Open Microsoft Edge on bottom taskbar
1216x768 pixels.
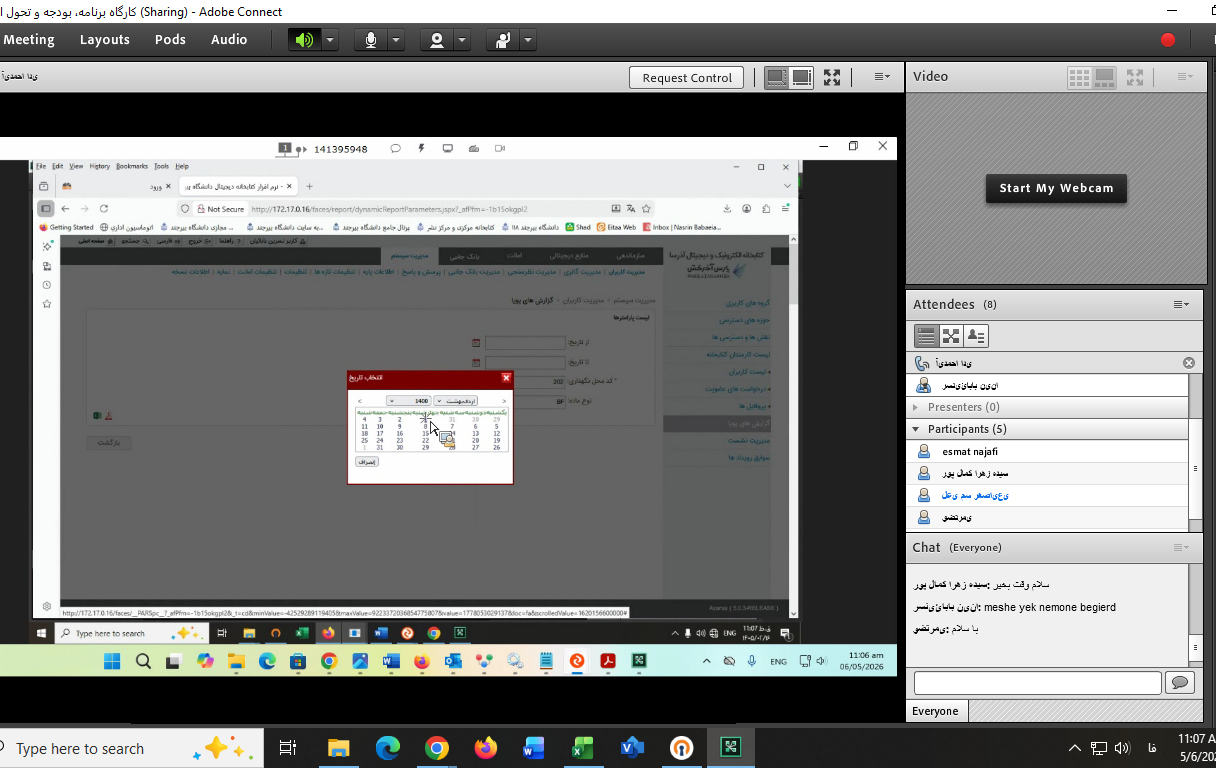pos(388,749)
